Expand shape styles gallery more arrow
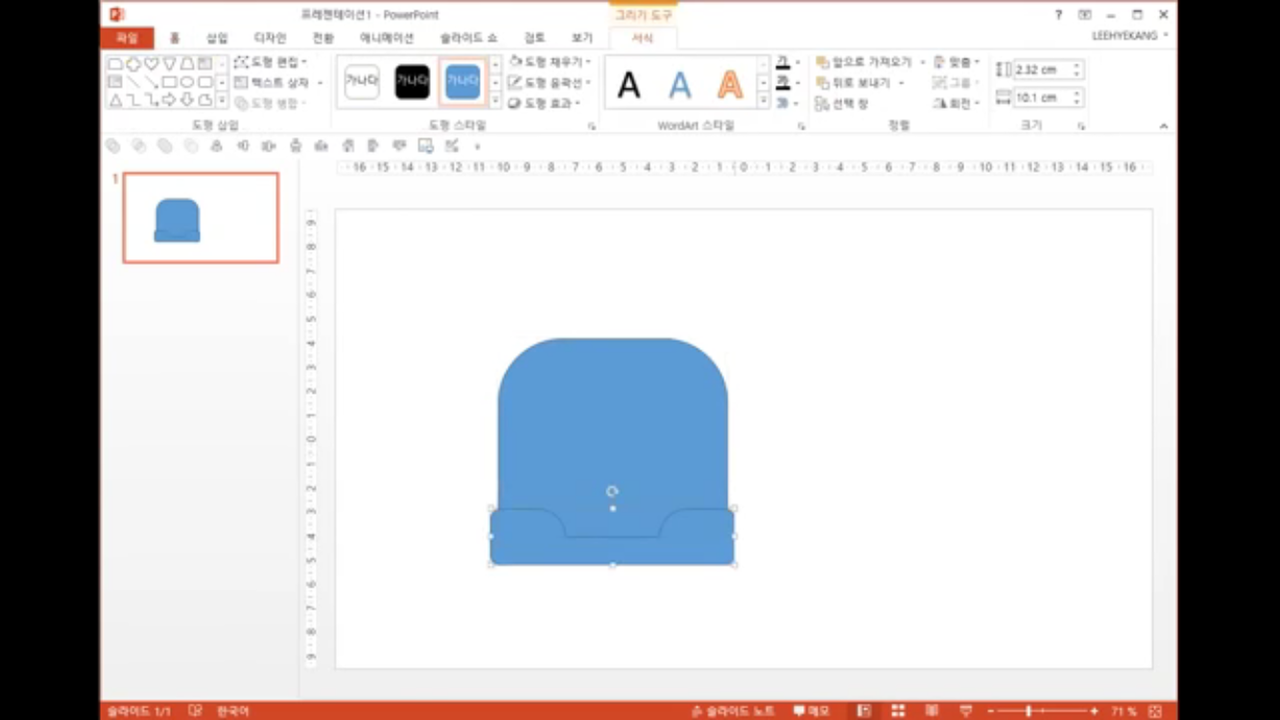This screenshot has width=1280, height=720. pyautogui.click(x=495, y=101)
